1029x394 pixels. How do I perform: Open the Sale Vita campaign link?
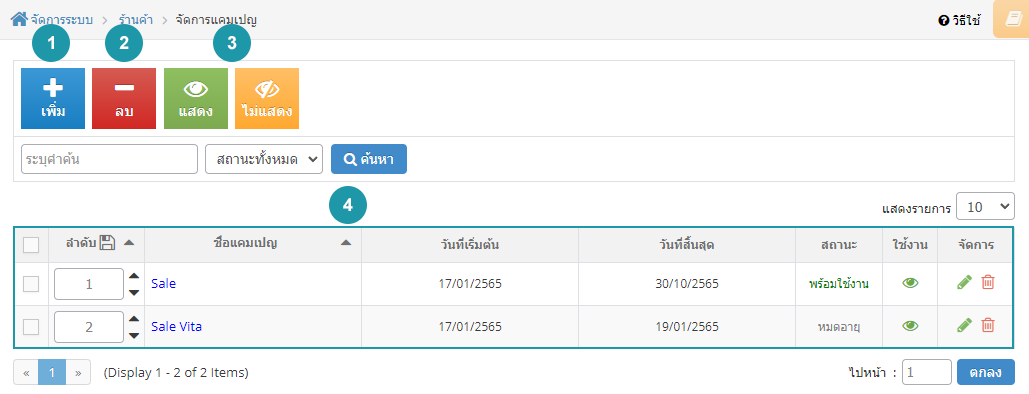177,326
